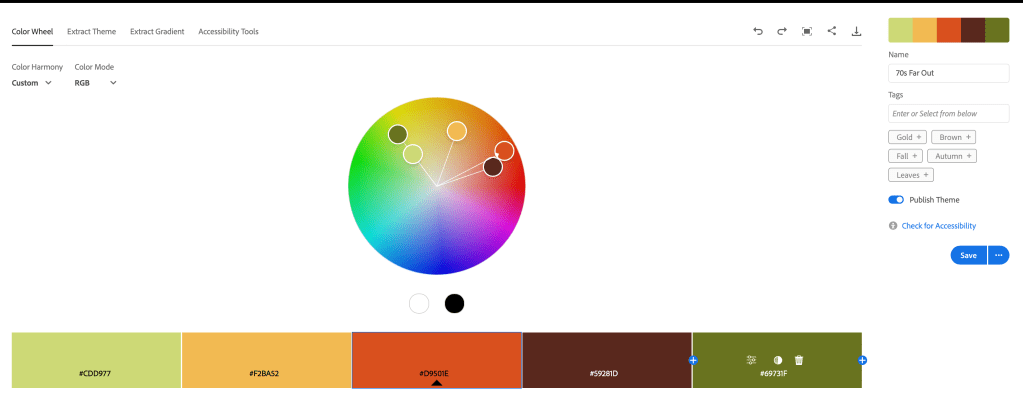This screenshot has width=1023, height=401.
Task: Click the #D9501E hex code text
Action: point(436,374)
